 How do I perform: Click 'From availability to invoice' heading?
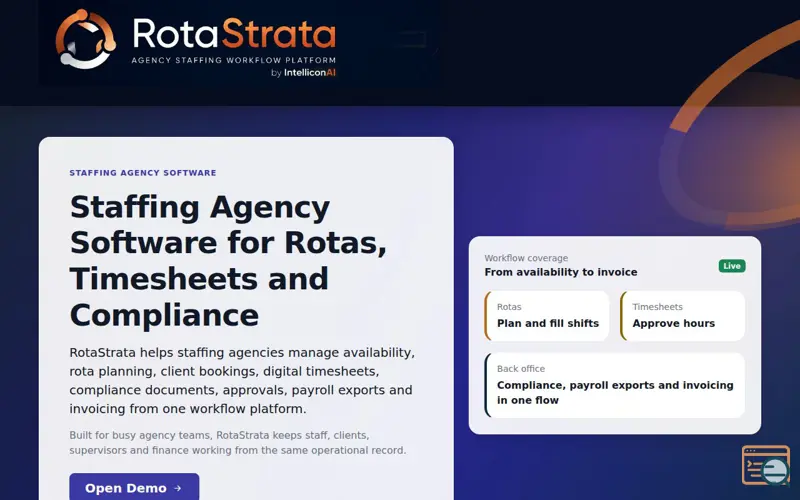pos(561,272)
